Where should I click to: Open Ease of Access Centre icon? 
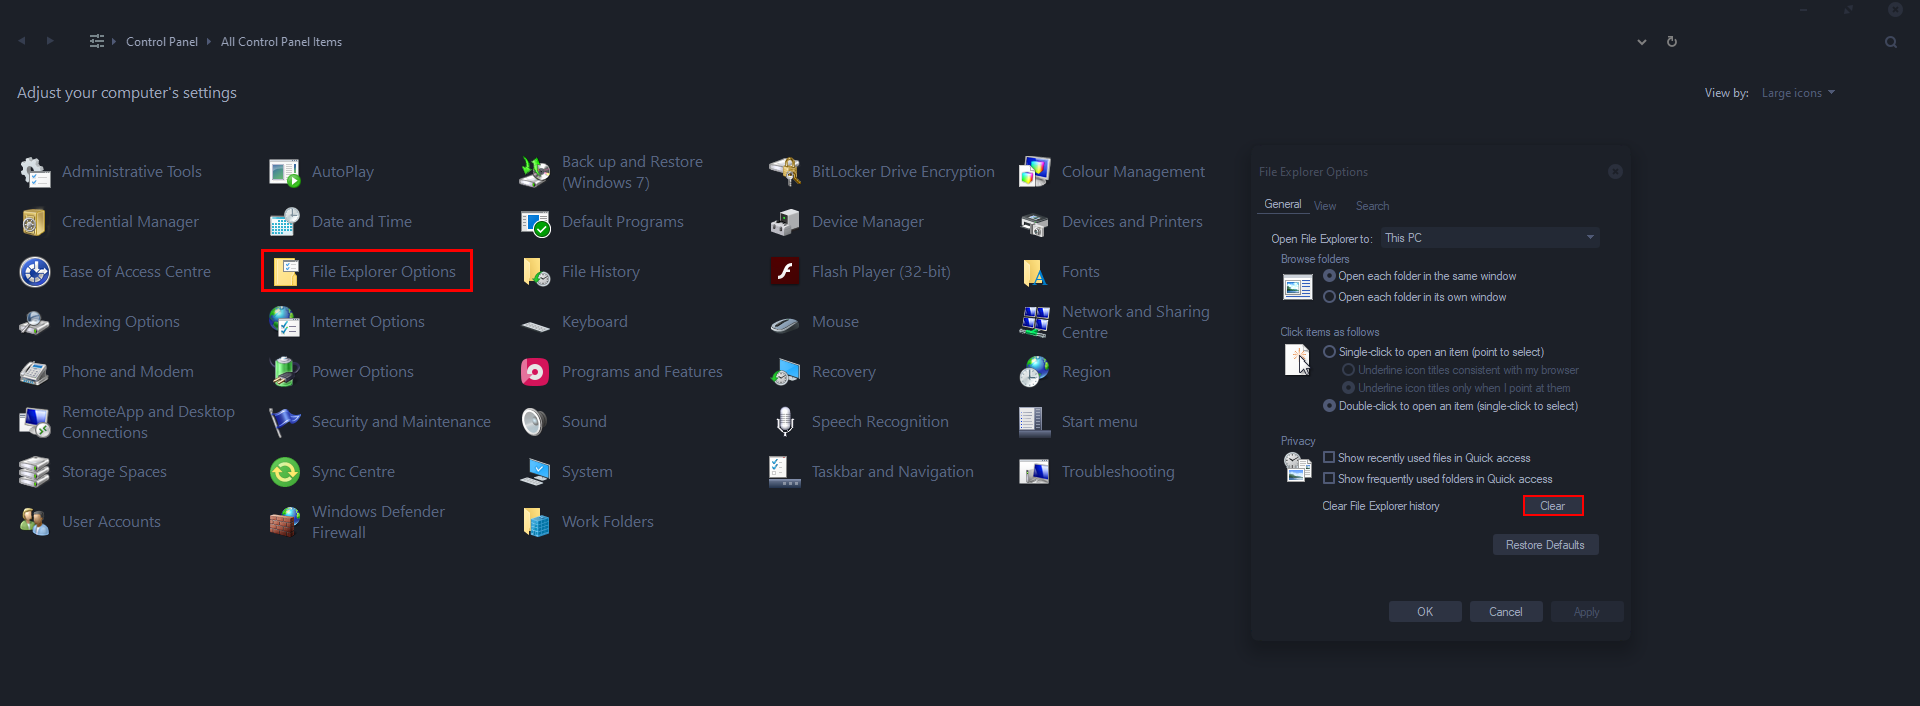click(35, 272)
